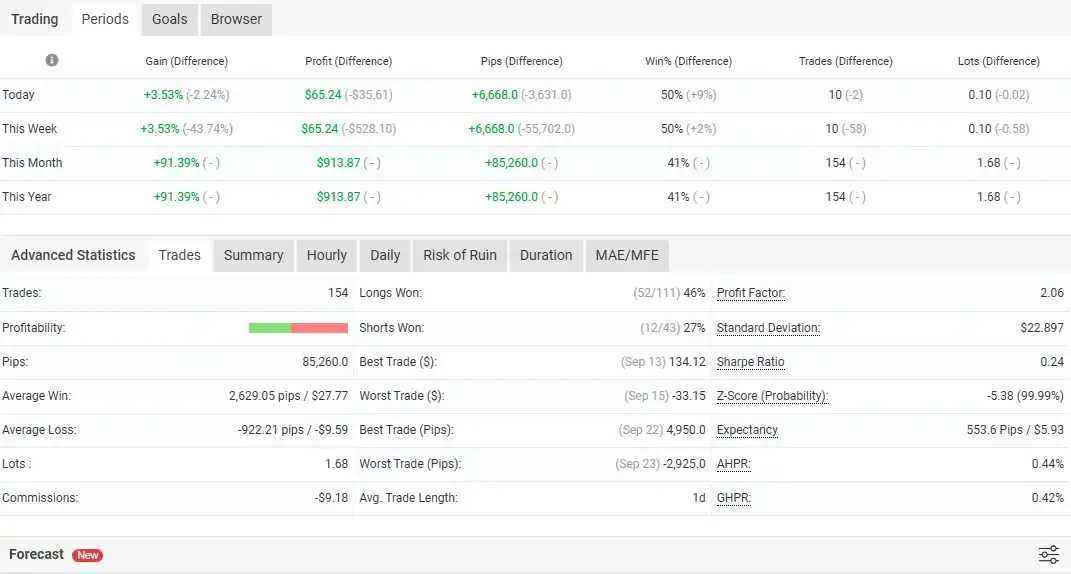This screenshot has width=1071, height=574.
Task: Click the info icon in table header
Action: coord(52,60)
